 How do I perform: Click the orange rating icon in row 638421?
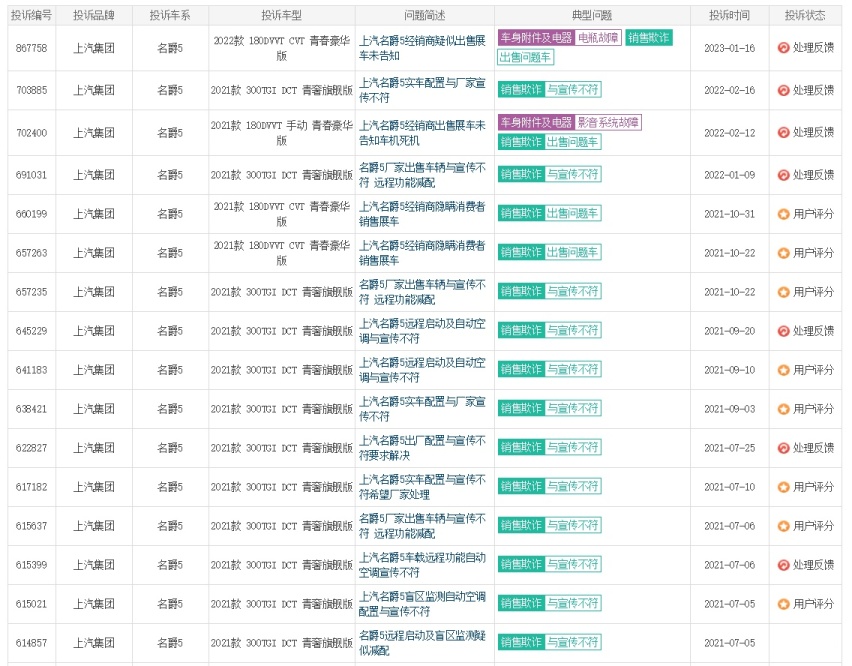(783, 409)
